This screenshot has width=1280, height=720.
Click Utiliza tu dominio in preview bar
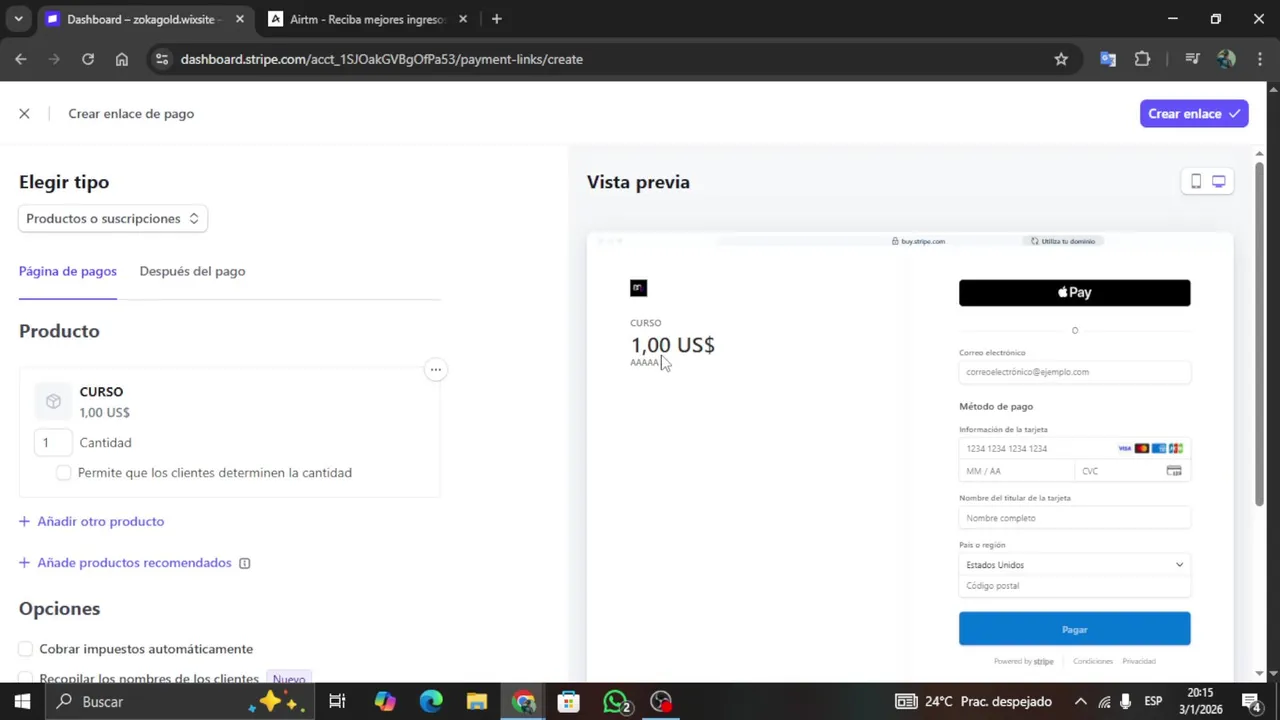(1063, 241)
